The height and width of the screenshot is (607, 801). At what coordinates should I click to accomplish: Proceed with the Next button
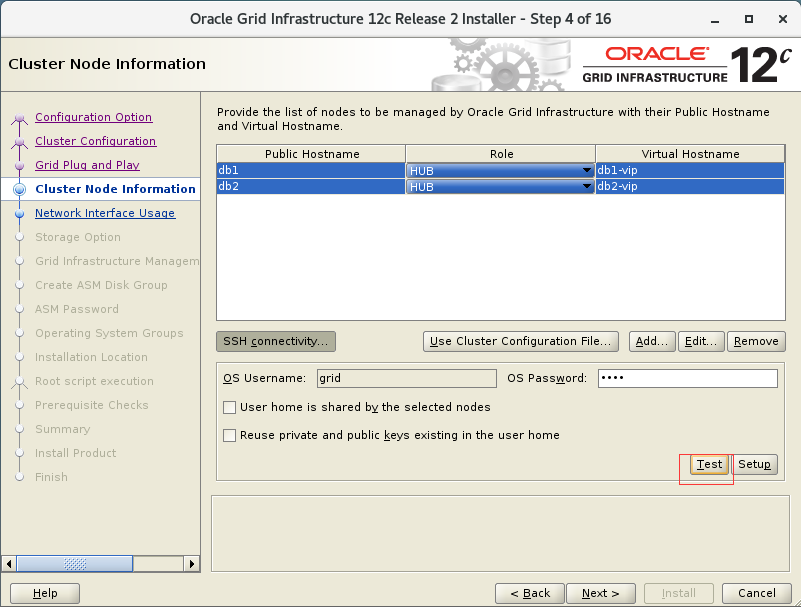coord(601,593)
